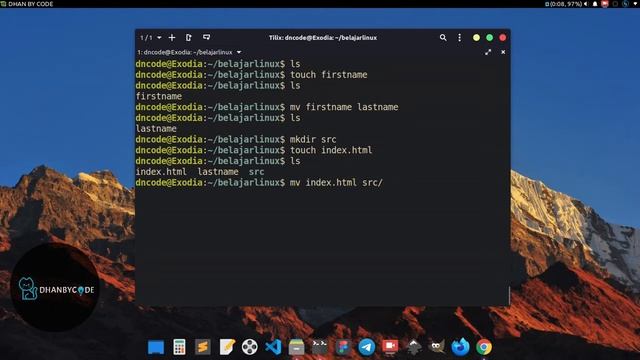Add terminal down with the split icon
This screenshot has width=640, height=360.
click(x=207, y=38)
